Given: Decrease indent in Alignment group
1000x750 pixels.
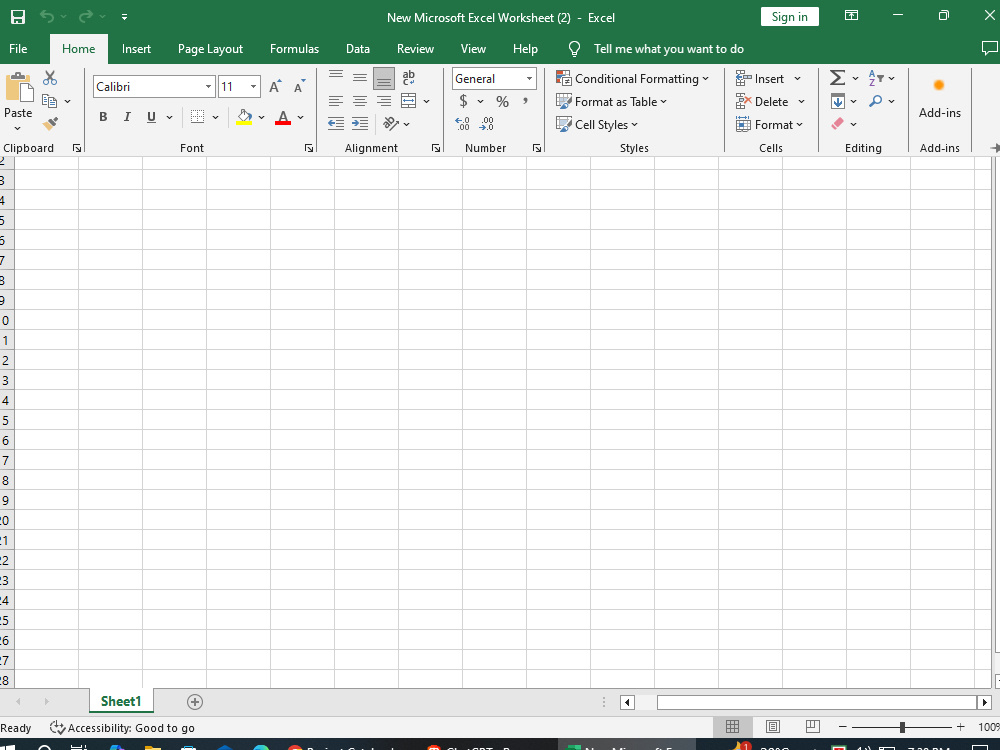Looking at the screenshot, I should [x=336, y=124].
